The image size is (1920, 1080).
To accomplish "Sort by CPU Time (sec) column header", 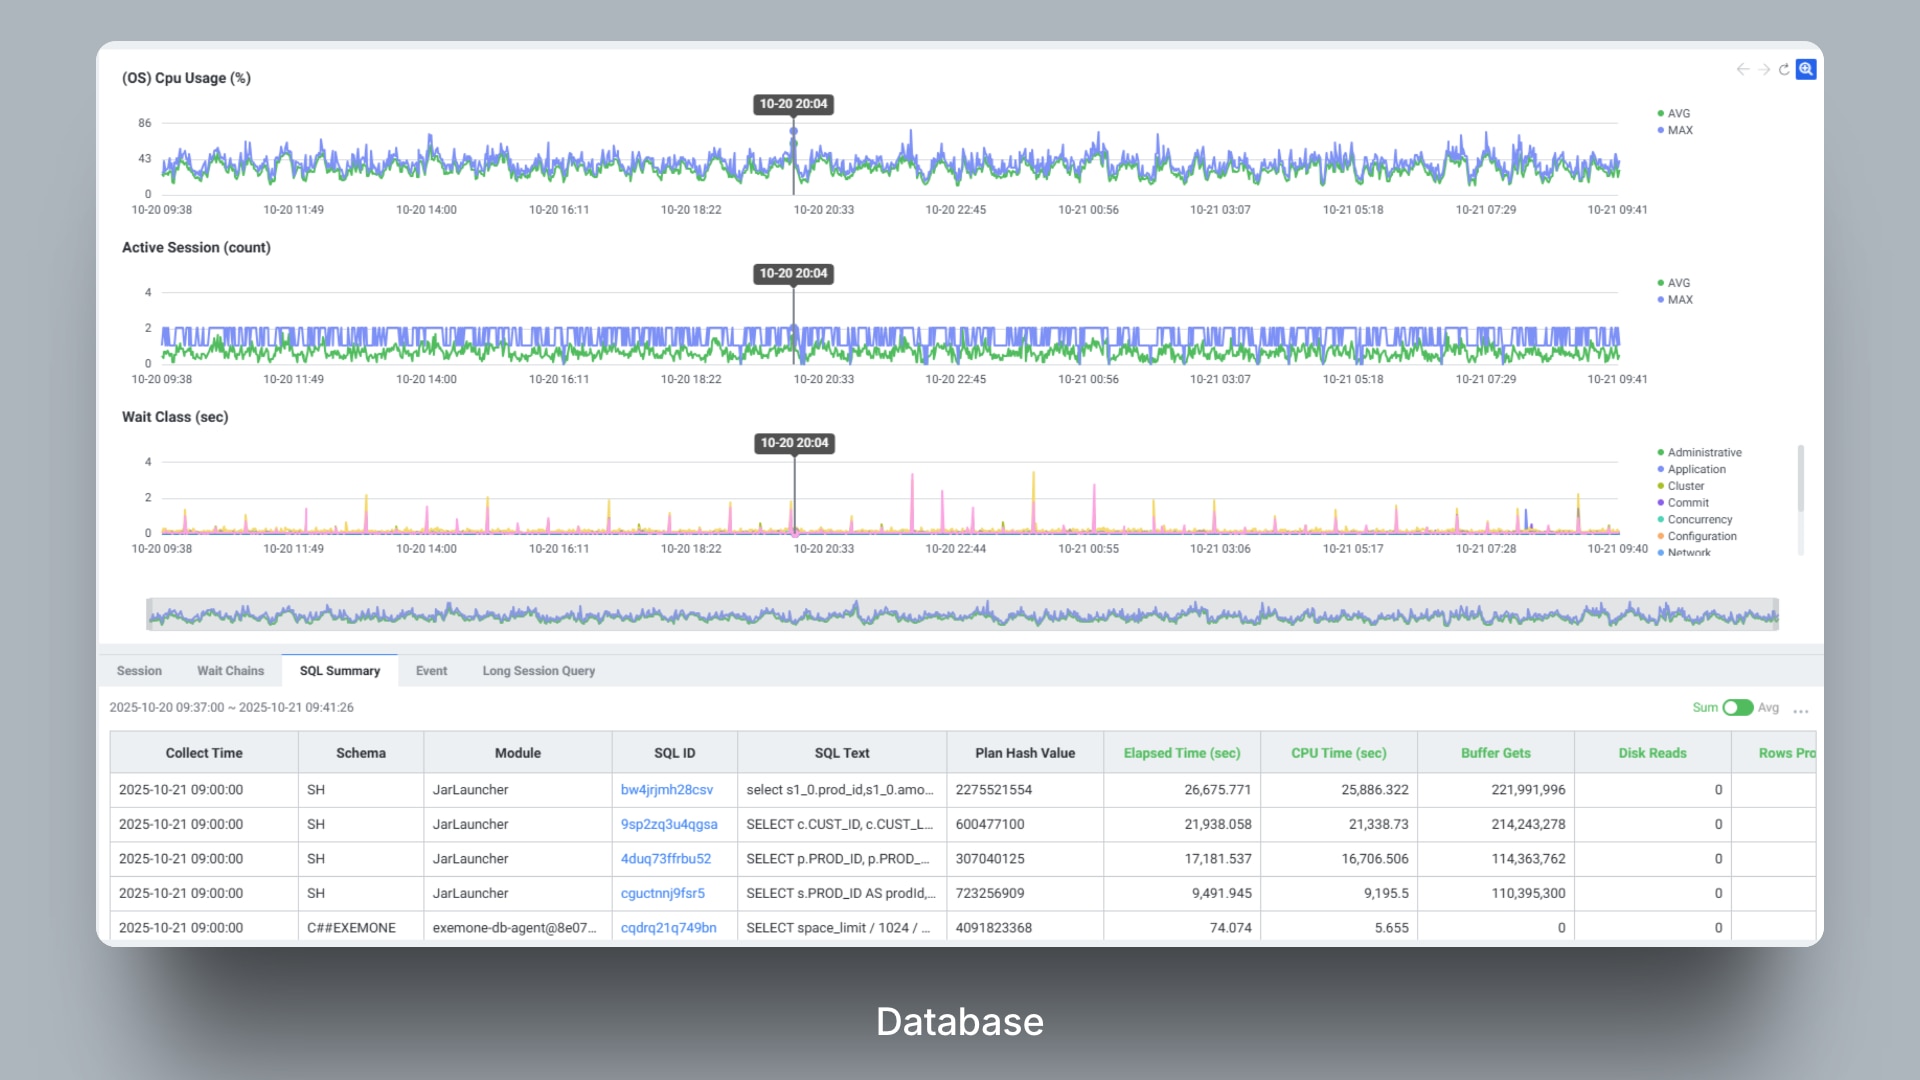I will pyautogui.click(x=1338, y=753).
